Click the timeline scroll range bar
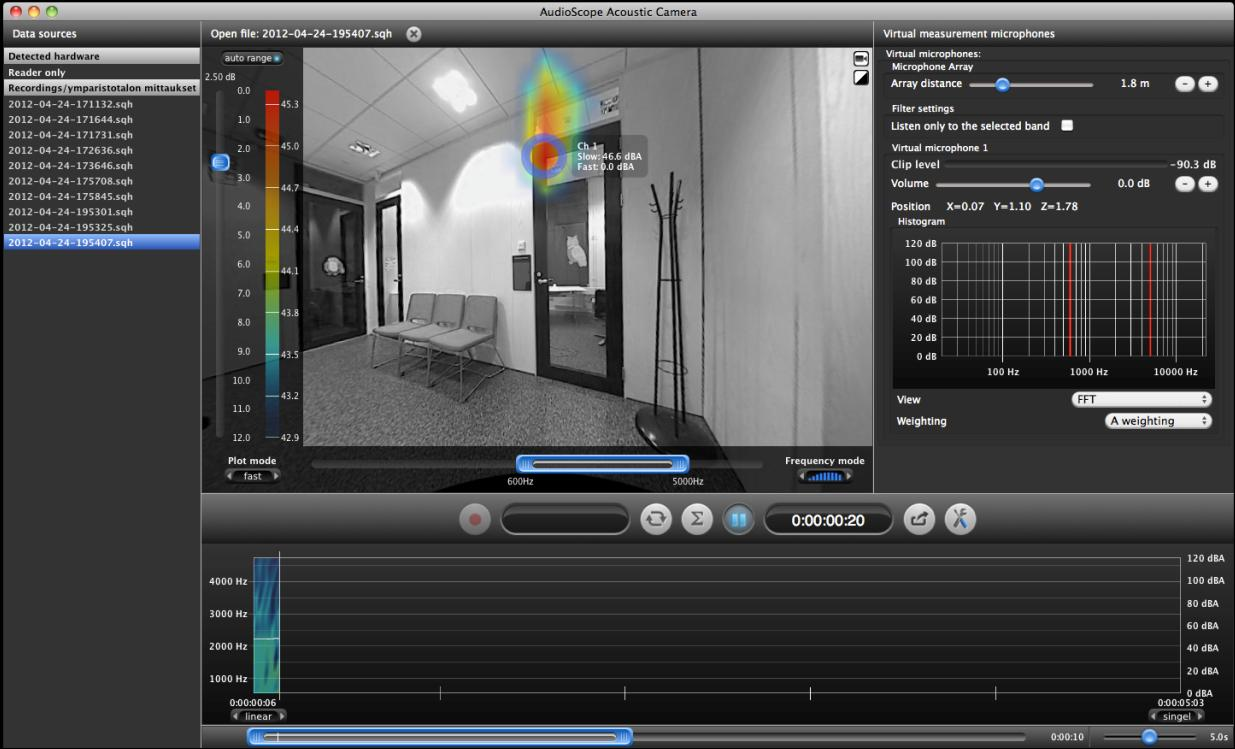 [x=440, y=737]
